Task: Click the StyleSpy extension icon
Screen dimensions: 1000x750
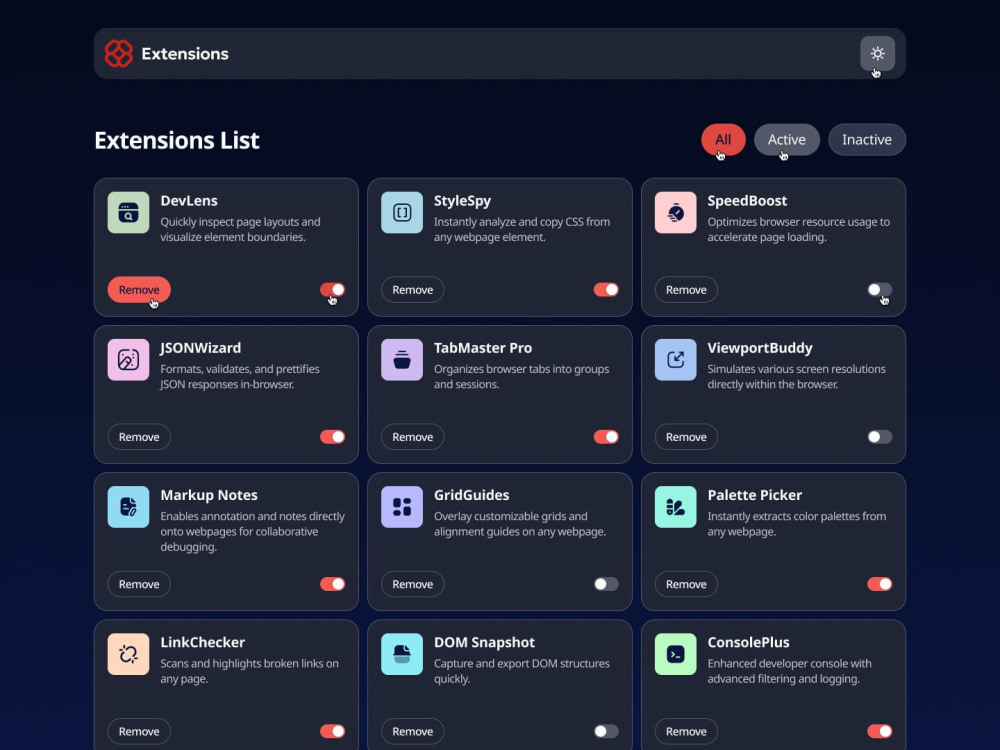Action: (x=402, y=212)
